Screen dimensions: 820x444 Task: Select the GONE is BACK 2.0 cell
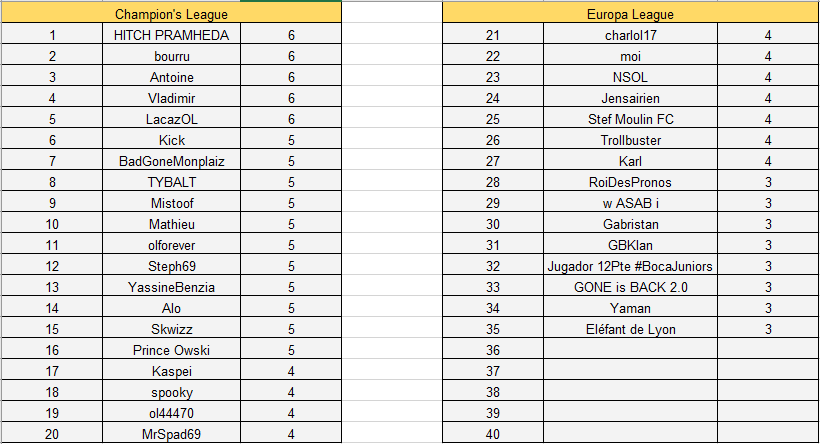(x=631, y=287)
